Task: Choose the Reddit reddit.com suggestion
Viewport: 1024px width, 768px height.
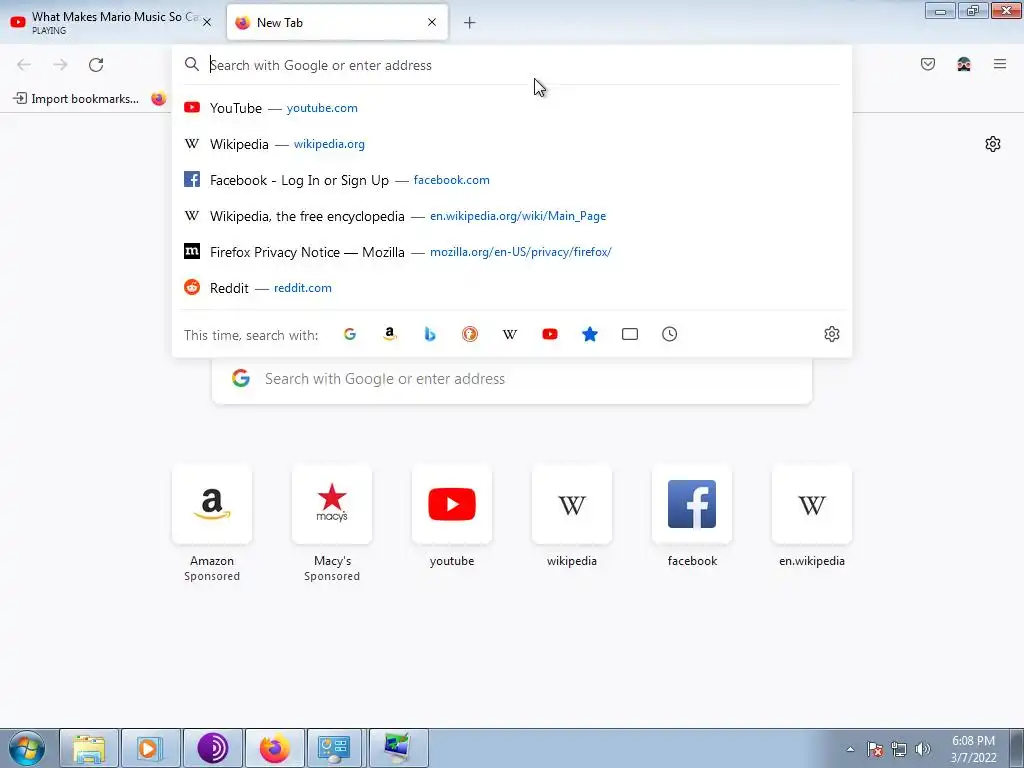Action: coord(512,287)
